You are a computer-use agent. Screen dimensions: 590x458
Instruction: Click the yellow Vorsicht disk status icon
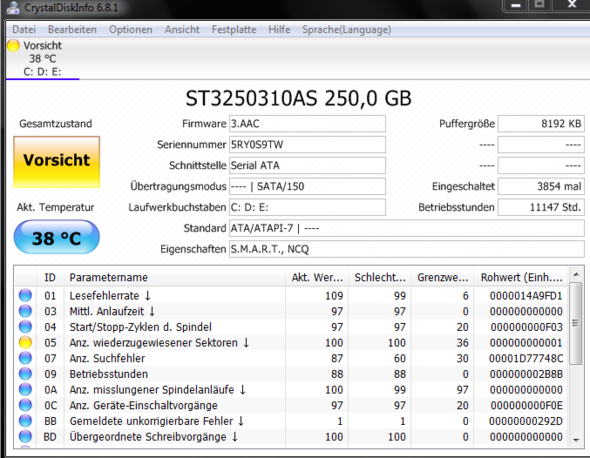[x=13, y=46]
